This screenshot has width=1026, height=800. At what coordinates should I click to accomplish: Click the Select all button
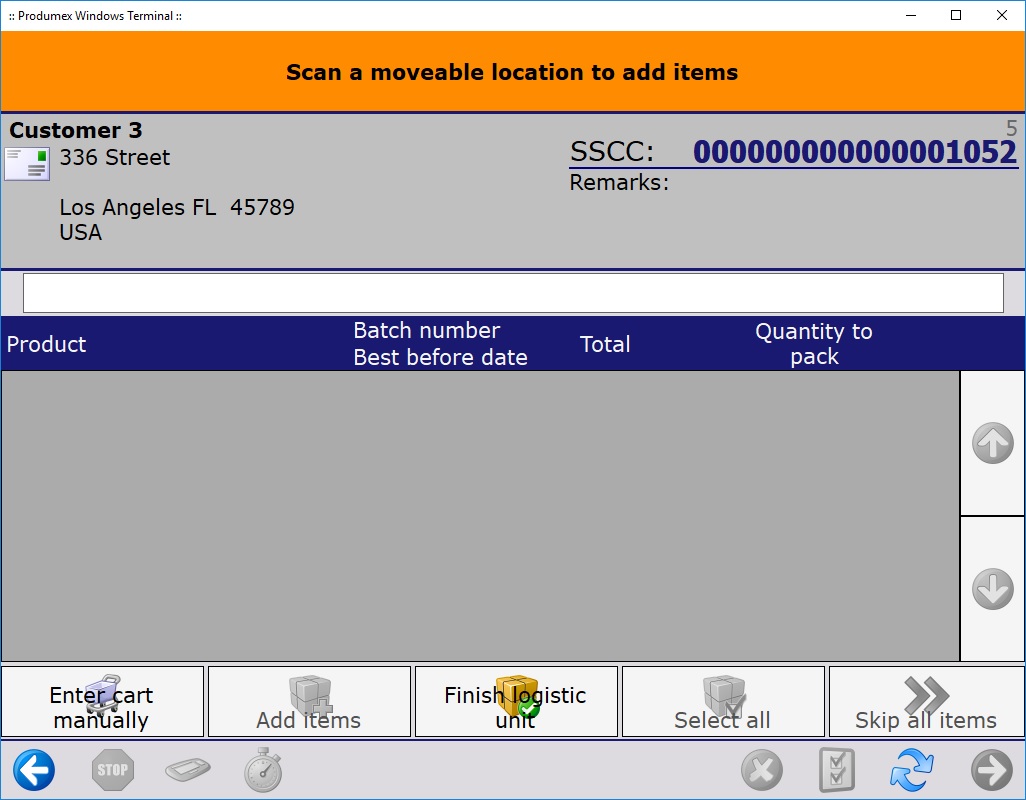tap(723, 701)
